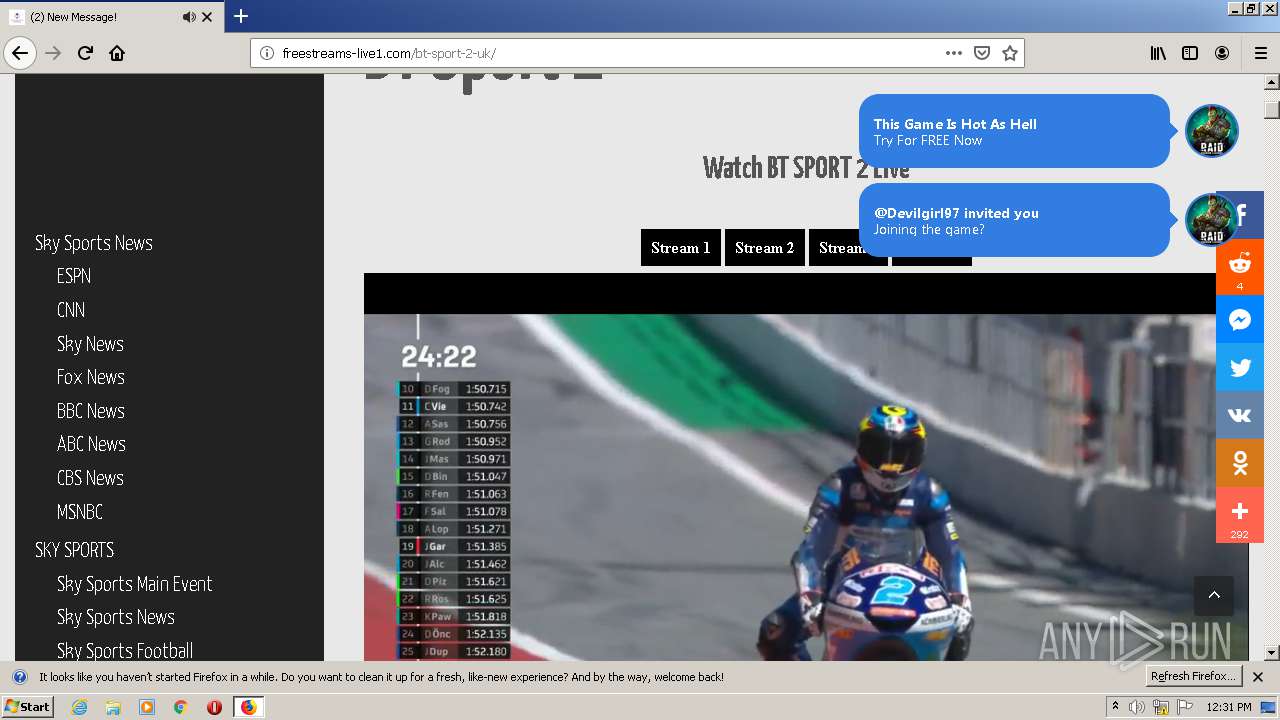Open BBC News channel link
1280x720 pixels.
91,411
